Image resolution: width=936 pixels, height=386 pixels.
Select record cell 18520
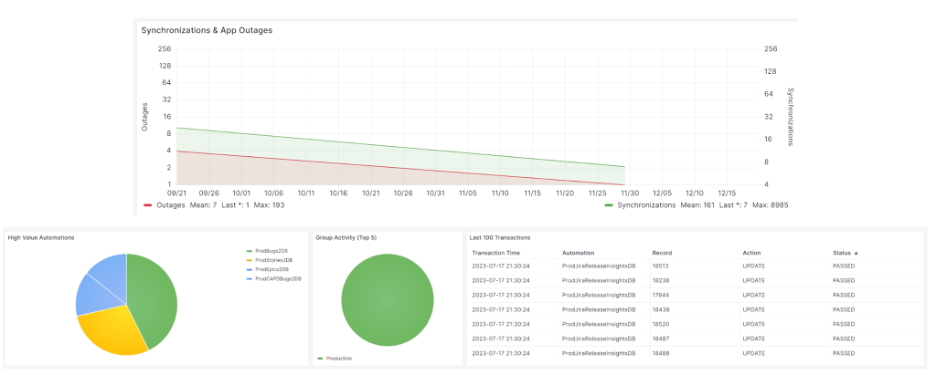point(660,324)
